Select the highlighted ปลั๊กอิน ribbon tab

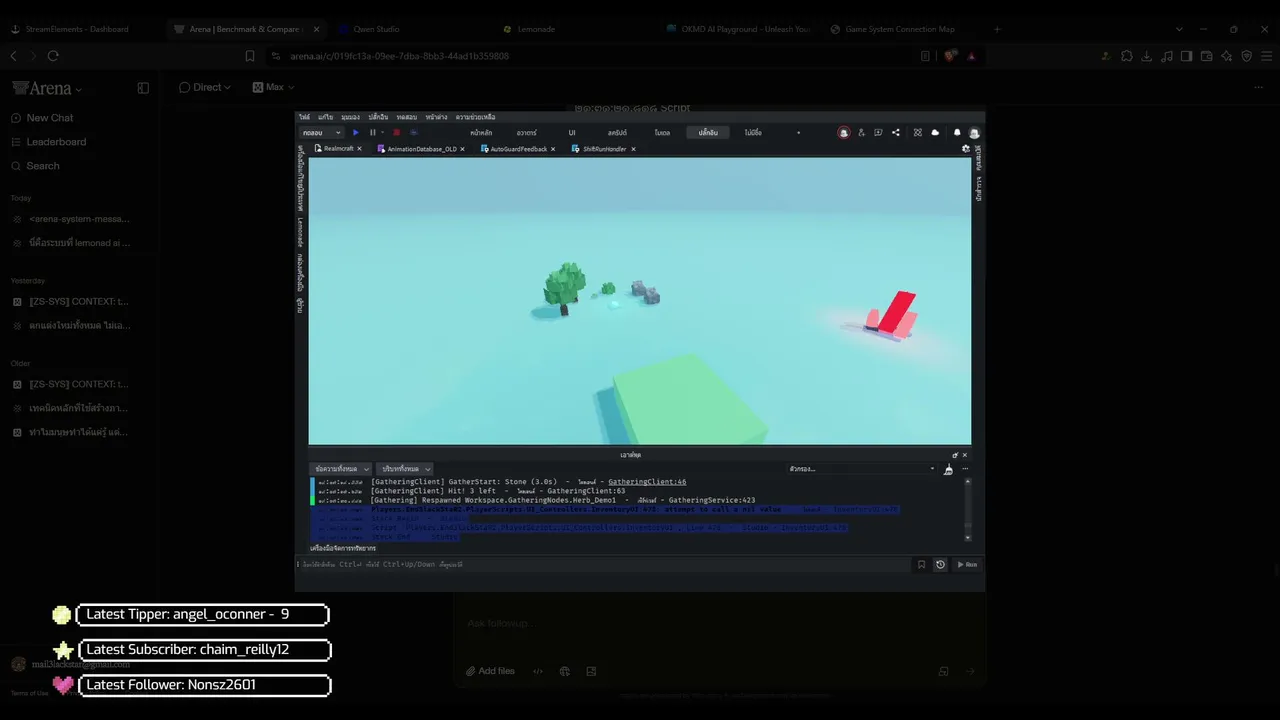coord(708,132)
